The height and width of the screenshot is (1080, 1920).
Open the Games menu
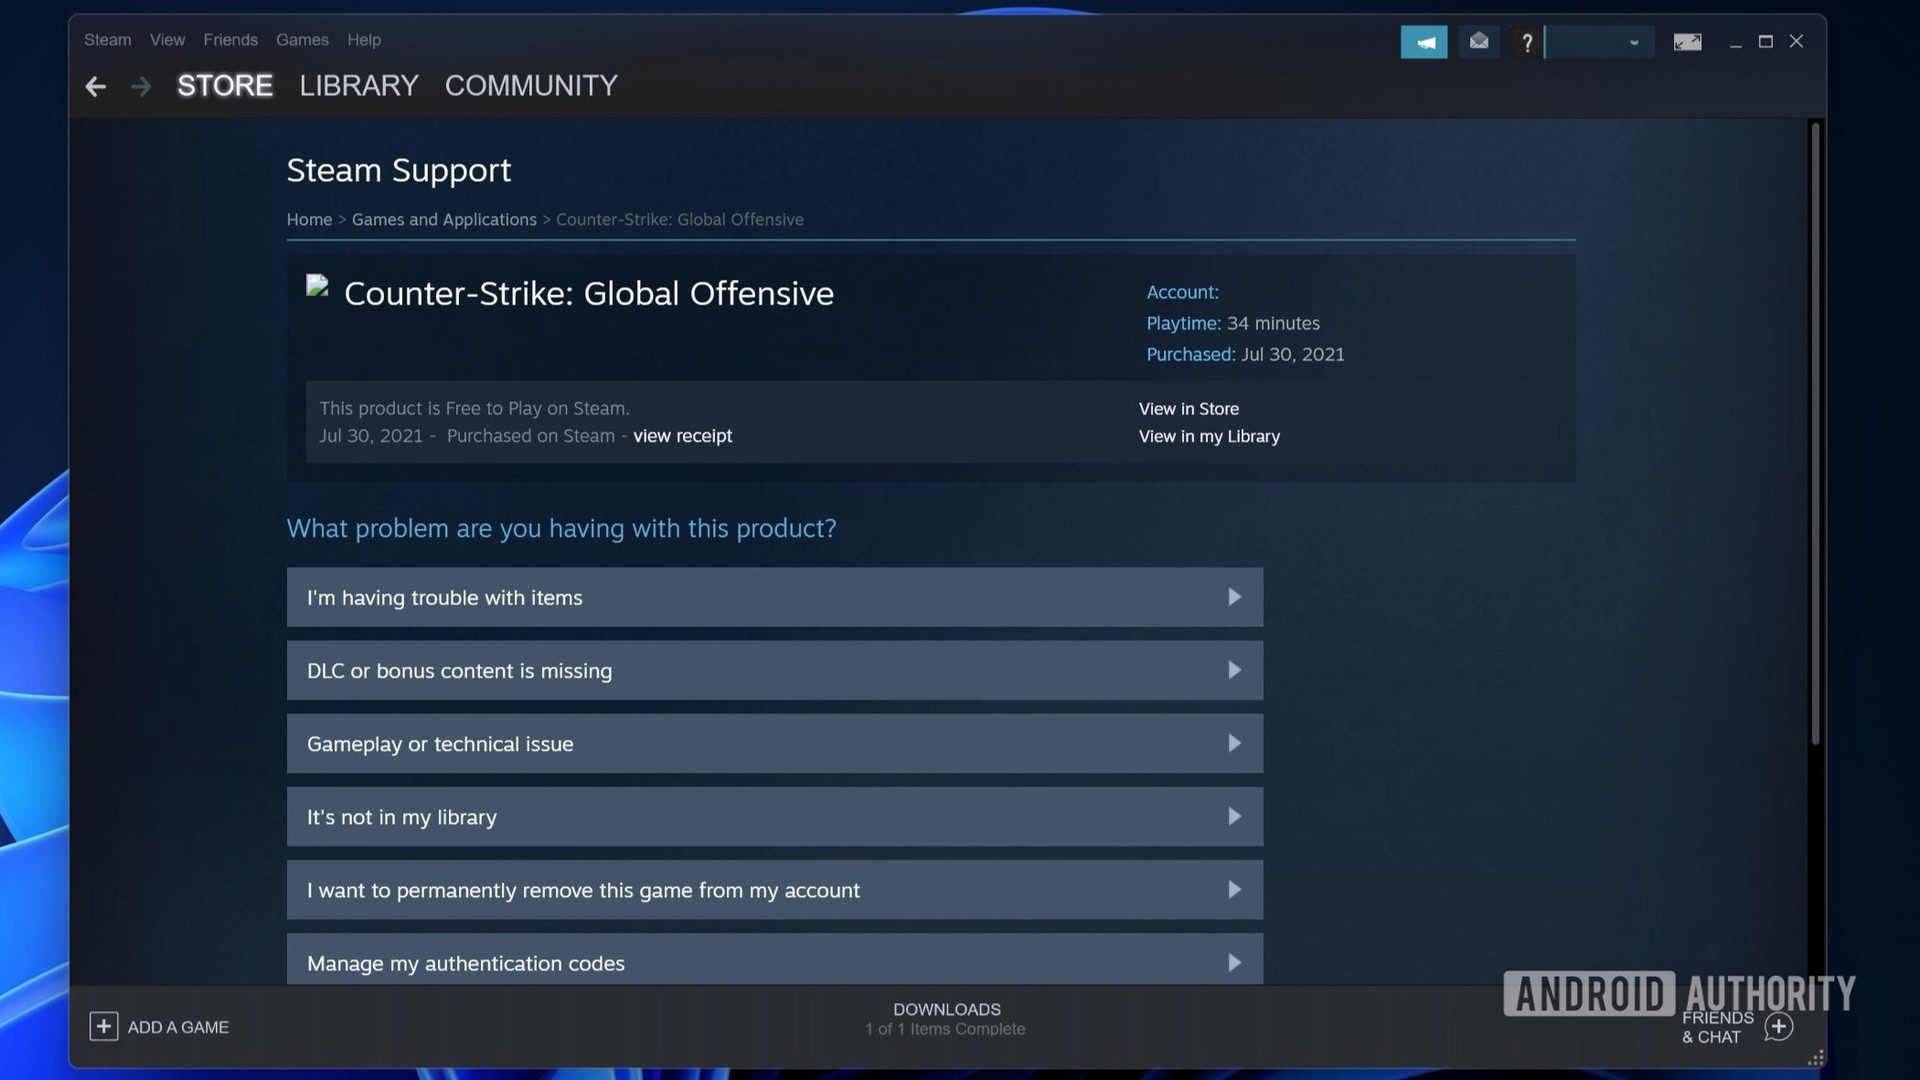click(x=302, y=40)
